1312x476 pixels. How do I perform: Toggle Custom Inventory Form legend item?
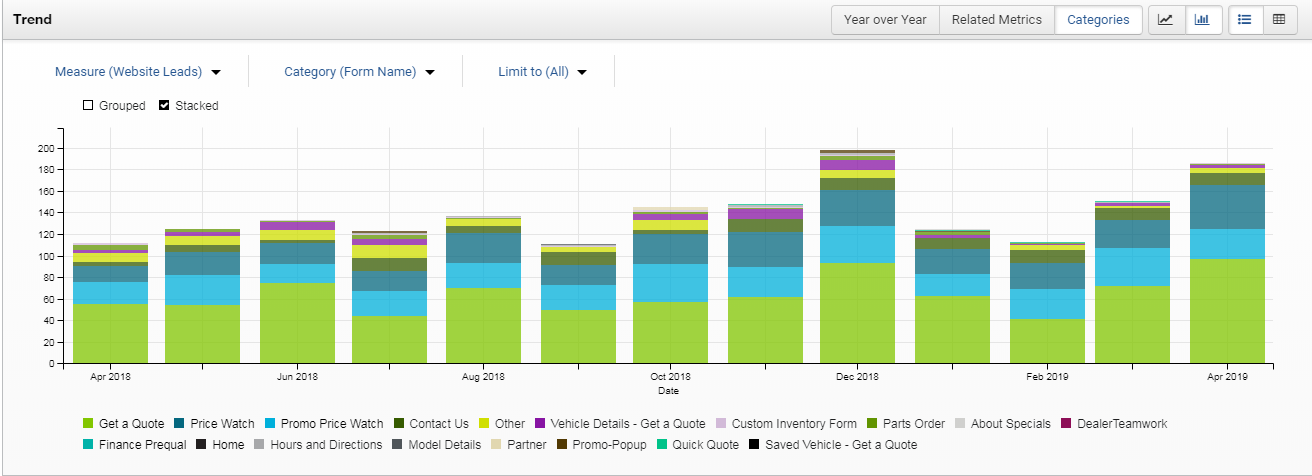(786, 424)
